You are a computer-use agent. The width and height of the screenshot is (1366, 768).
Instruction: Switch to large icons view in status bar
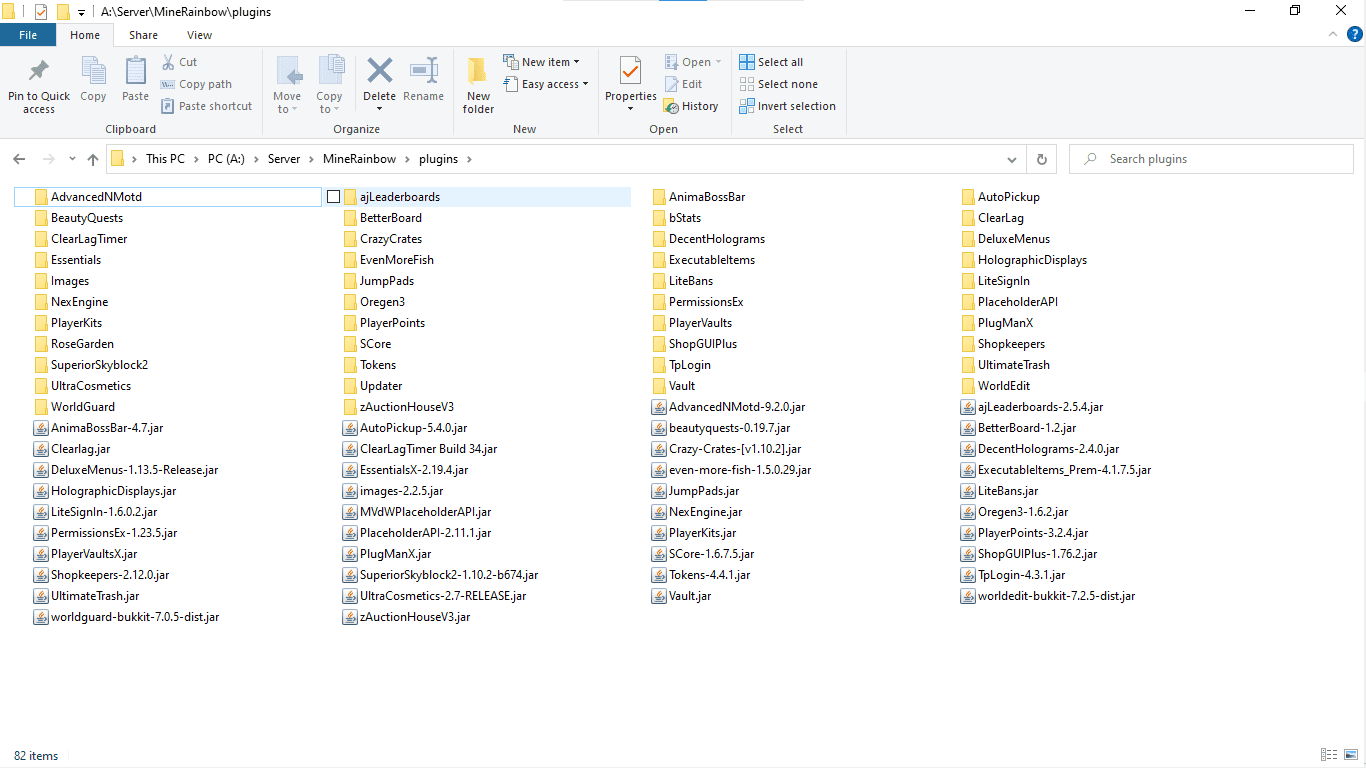[x=1350, y=755]
